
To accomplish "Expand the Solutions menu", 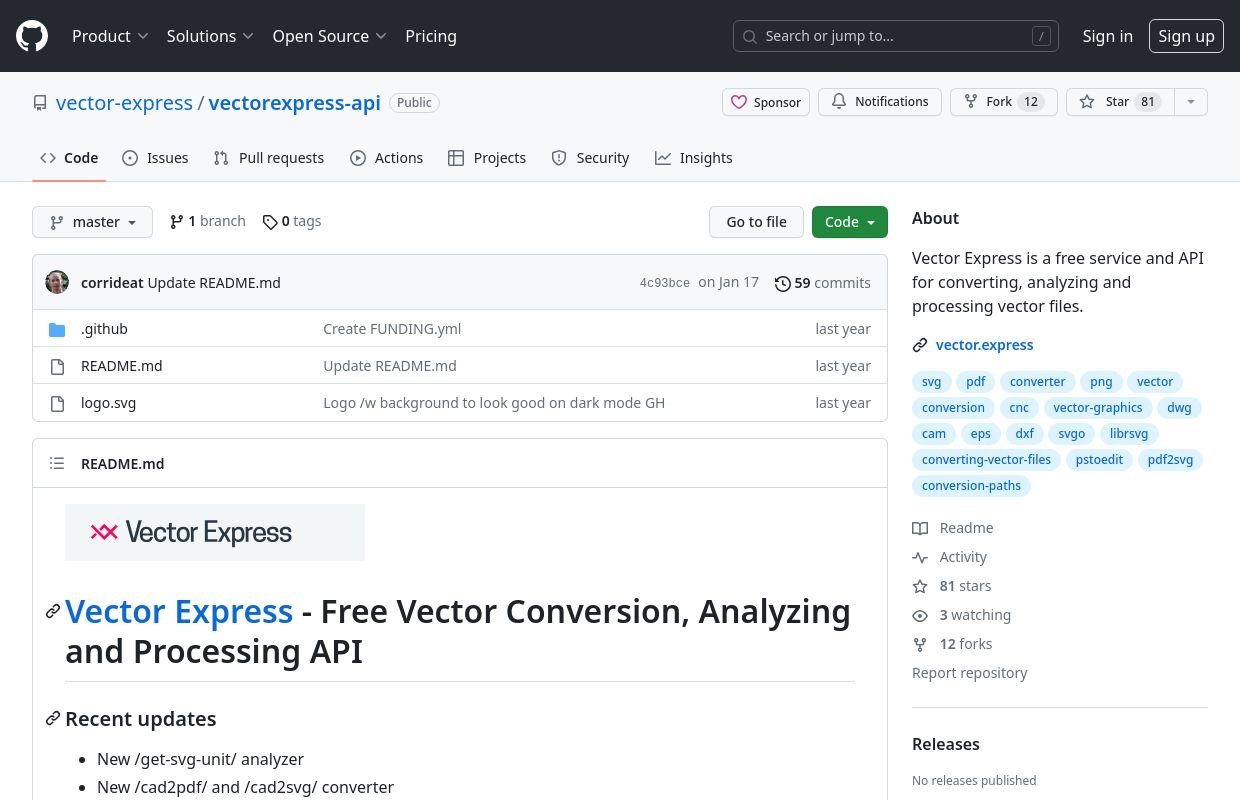I will click(x=210, y=36).
